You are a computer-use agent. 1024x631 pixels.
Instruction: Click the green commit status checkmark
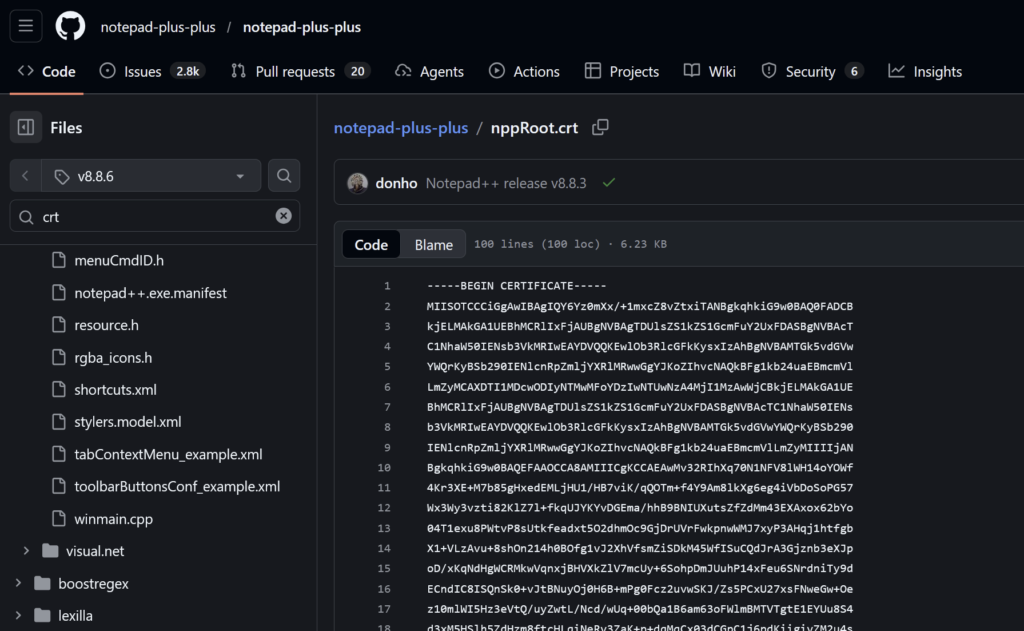point(608,184)
